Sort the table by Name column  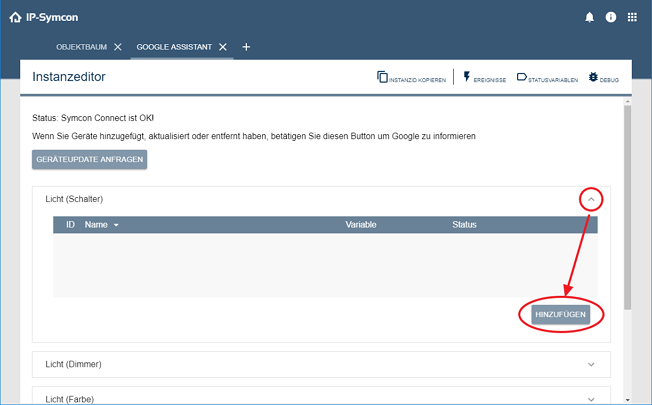click(101, 225)
